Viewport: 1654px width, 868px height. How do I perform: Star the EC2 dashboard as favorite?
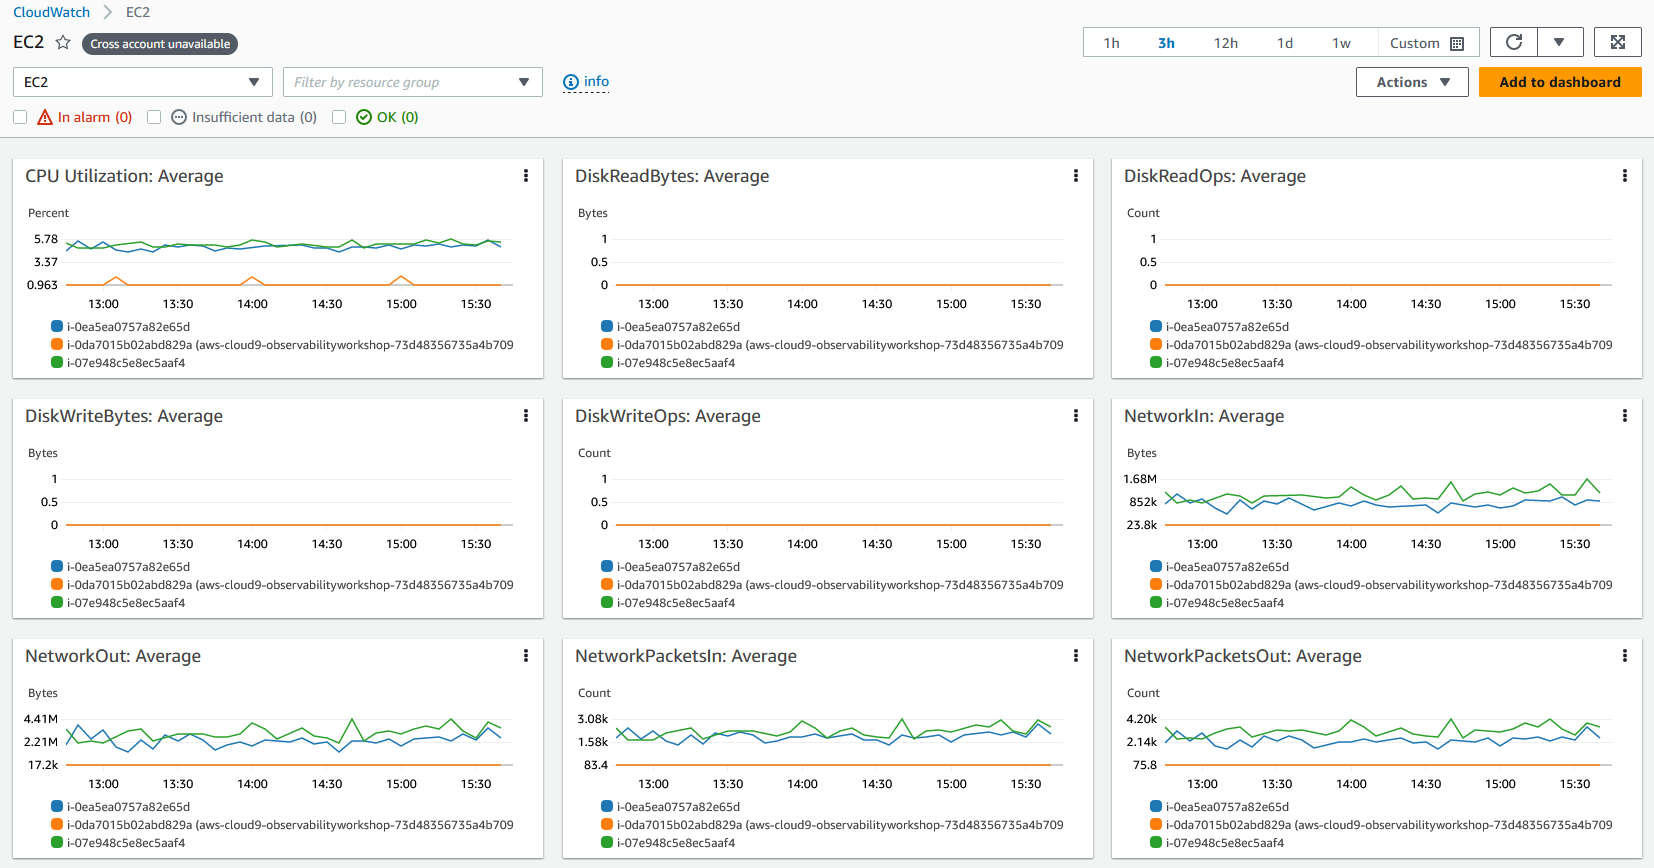(x=63, y=42)
